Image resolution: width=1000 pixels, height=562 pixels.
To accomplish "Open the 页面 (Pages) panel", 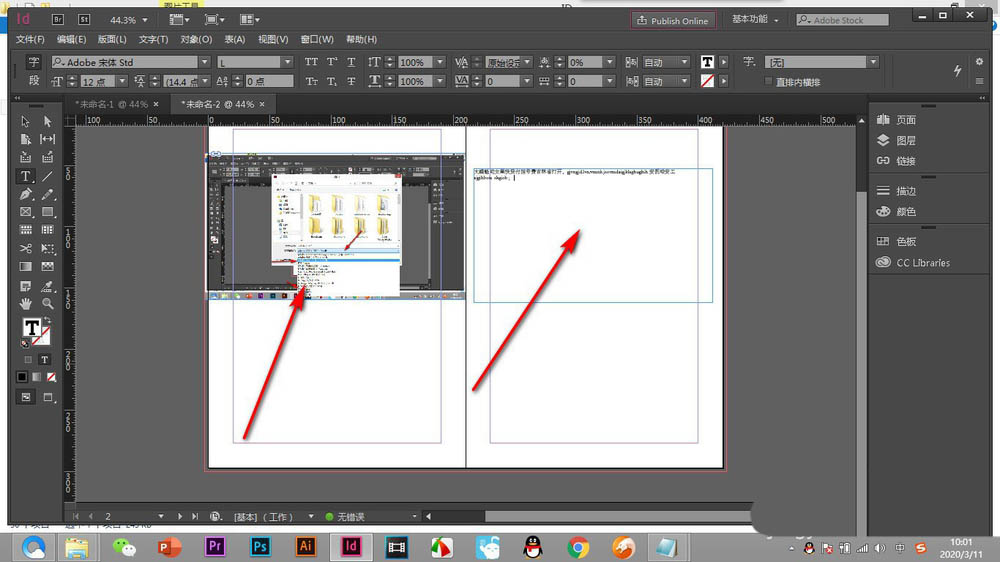I will tap(897, 119).
